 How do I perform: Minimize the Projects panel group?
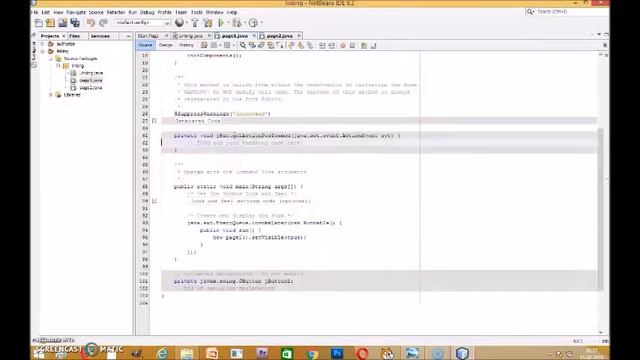click(x=128, y=36)
